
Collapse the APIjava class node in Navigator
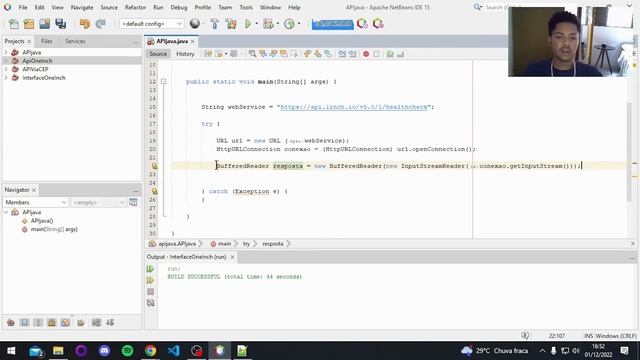(x=6, y=212)
